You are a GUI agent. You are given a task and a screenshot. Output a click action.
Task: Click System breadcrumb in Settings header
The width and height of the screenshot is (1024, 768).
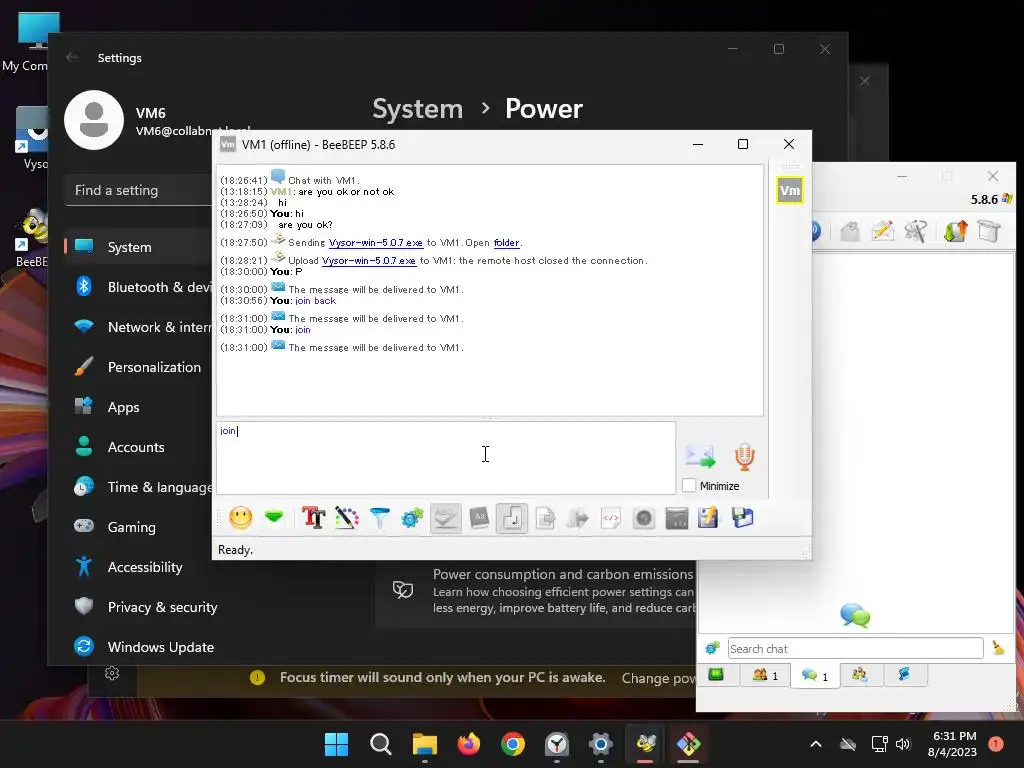417,108
